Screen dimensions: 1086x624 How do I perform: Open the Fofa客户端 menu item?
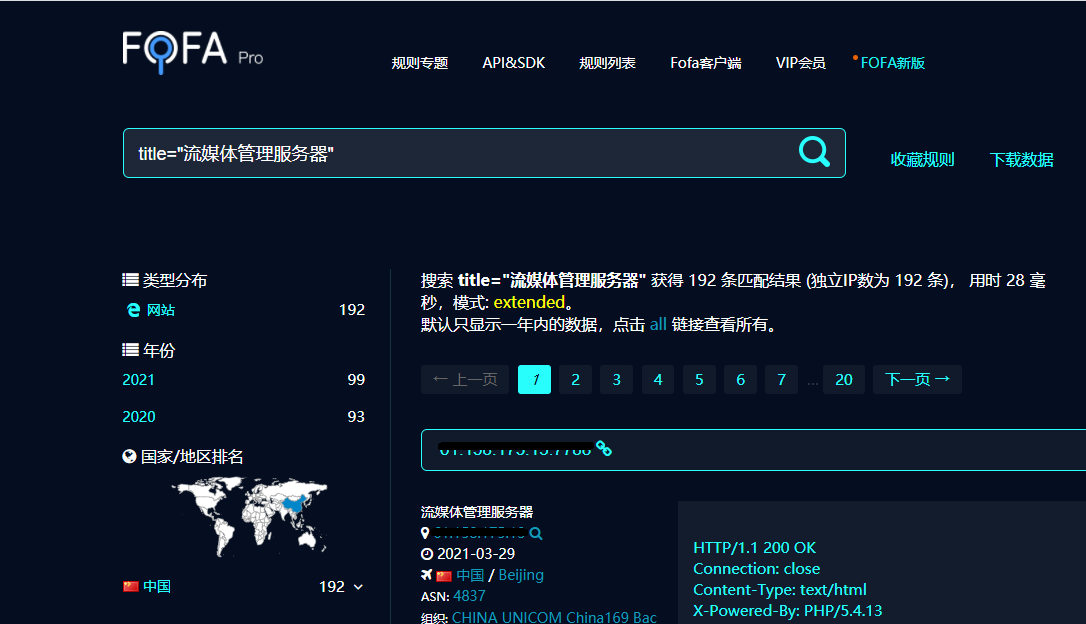click(706, 63)
